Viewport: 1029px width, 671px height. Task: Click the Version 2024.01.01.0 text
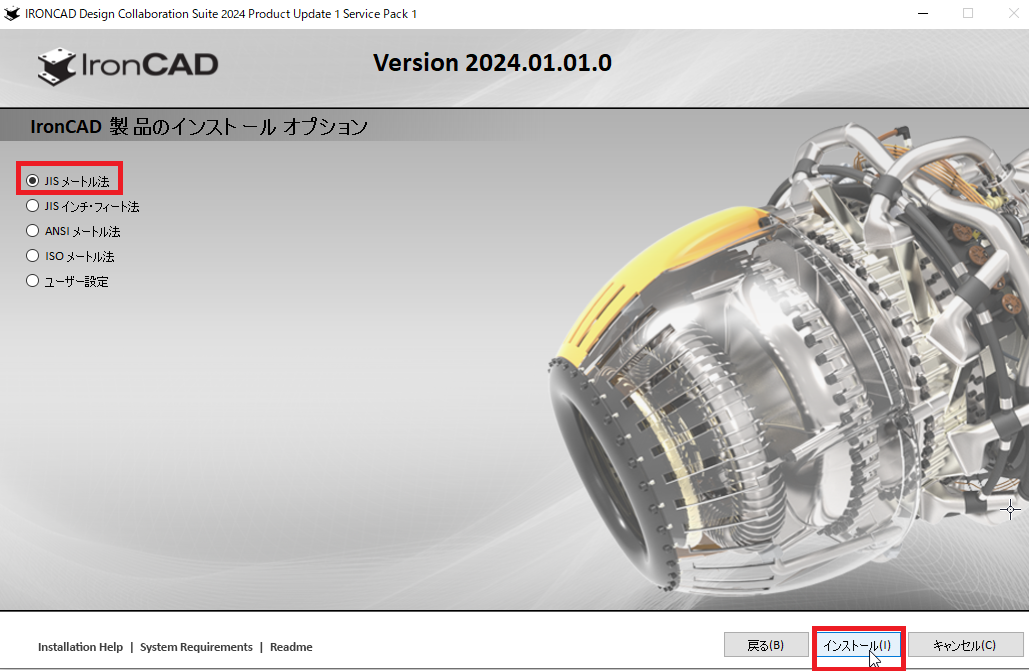[x=492, y=63]
